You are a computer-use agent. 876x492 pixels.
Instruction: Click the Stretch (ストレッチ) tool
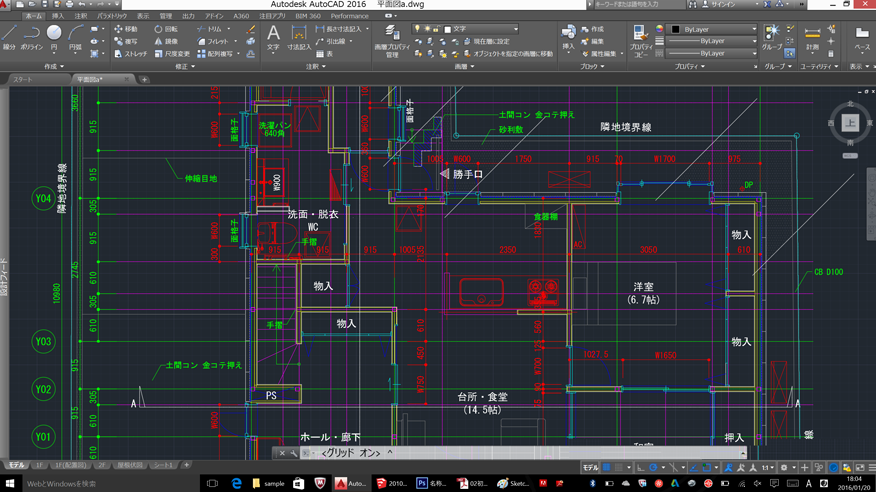[130, 54]
